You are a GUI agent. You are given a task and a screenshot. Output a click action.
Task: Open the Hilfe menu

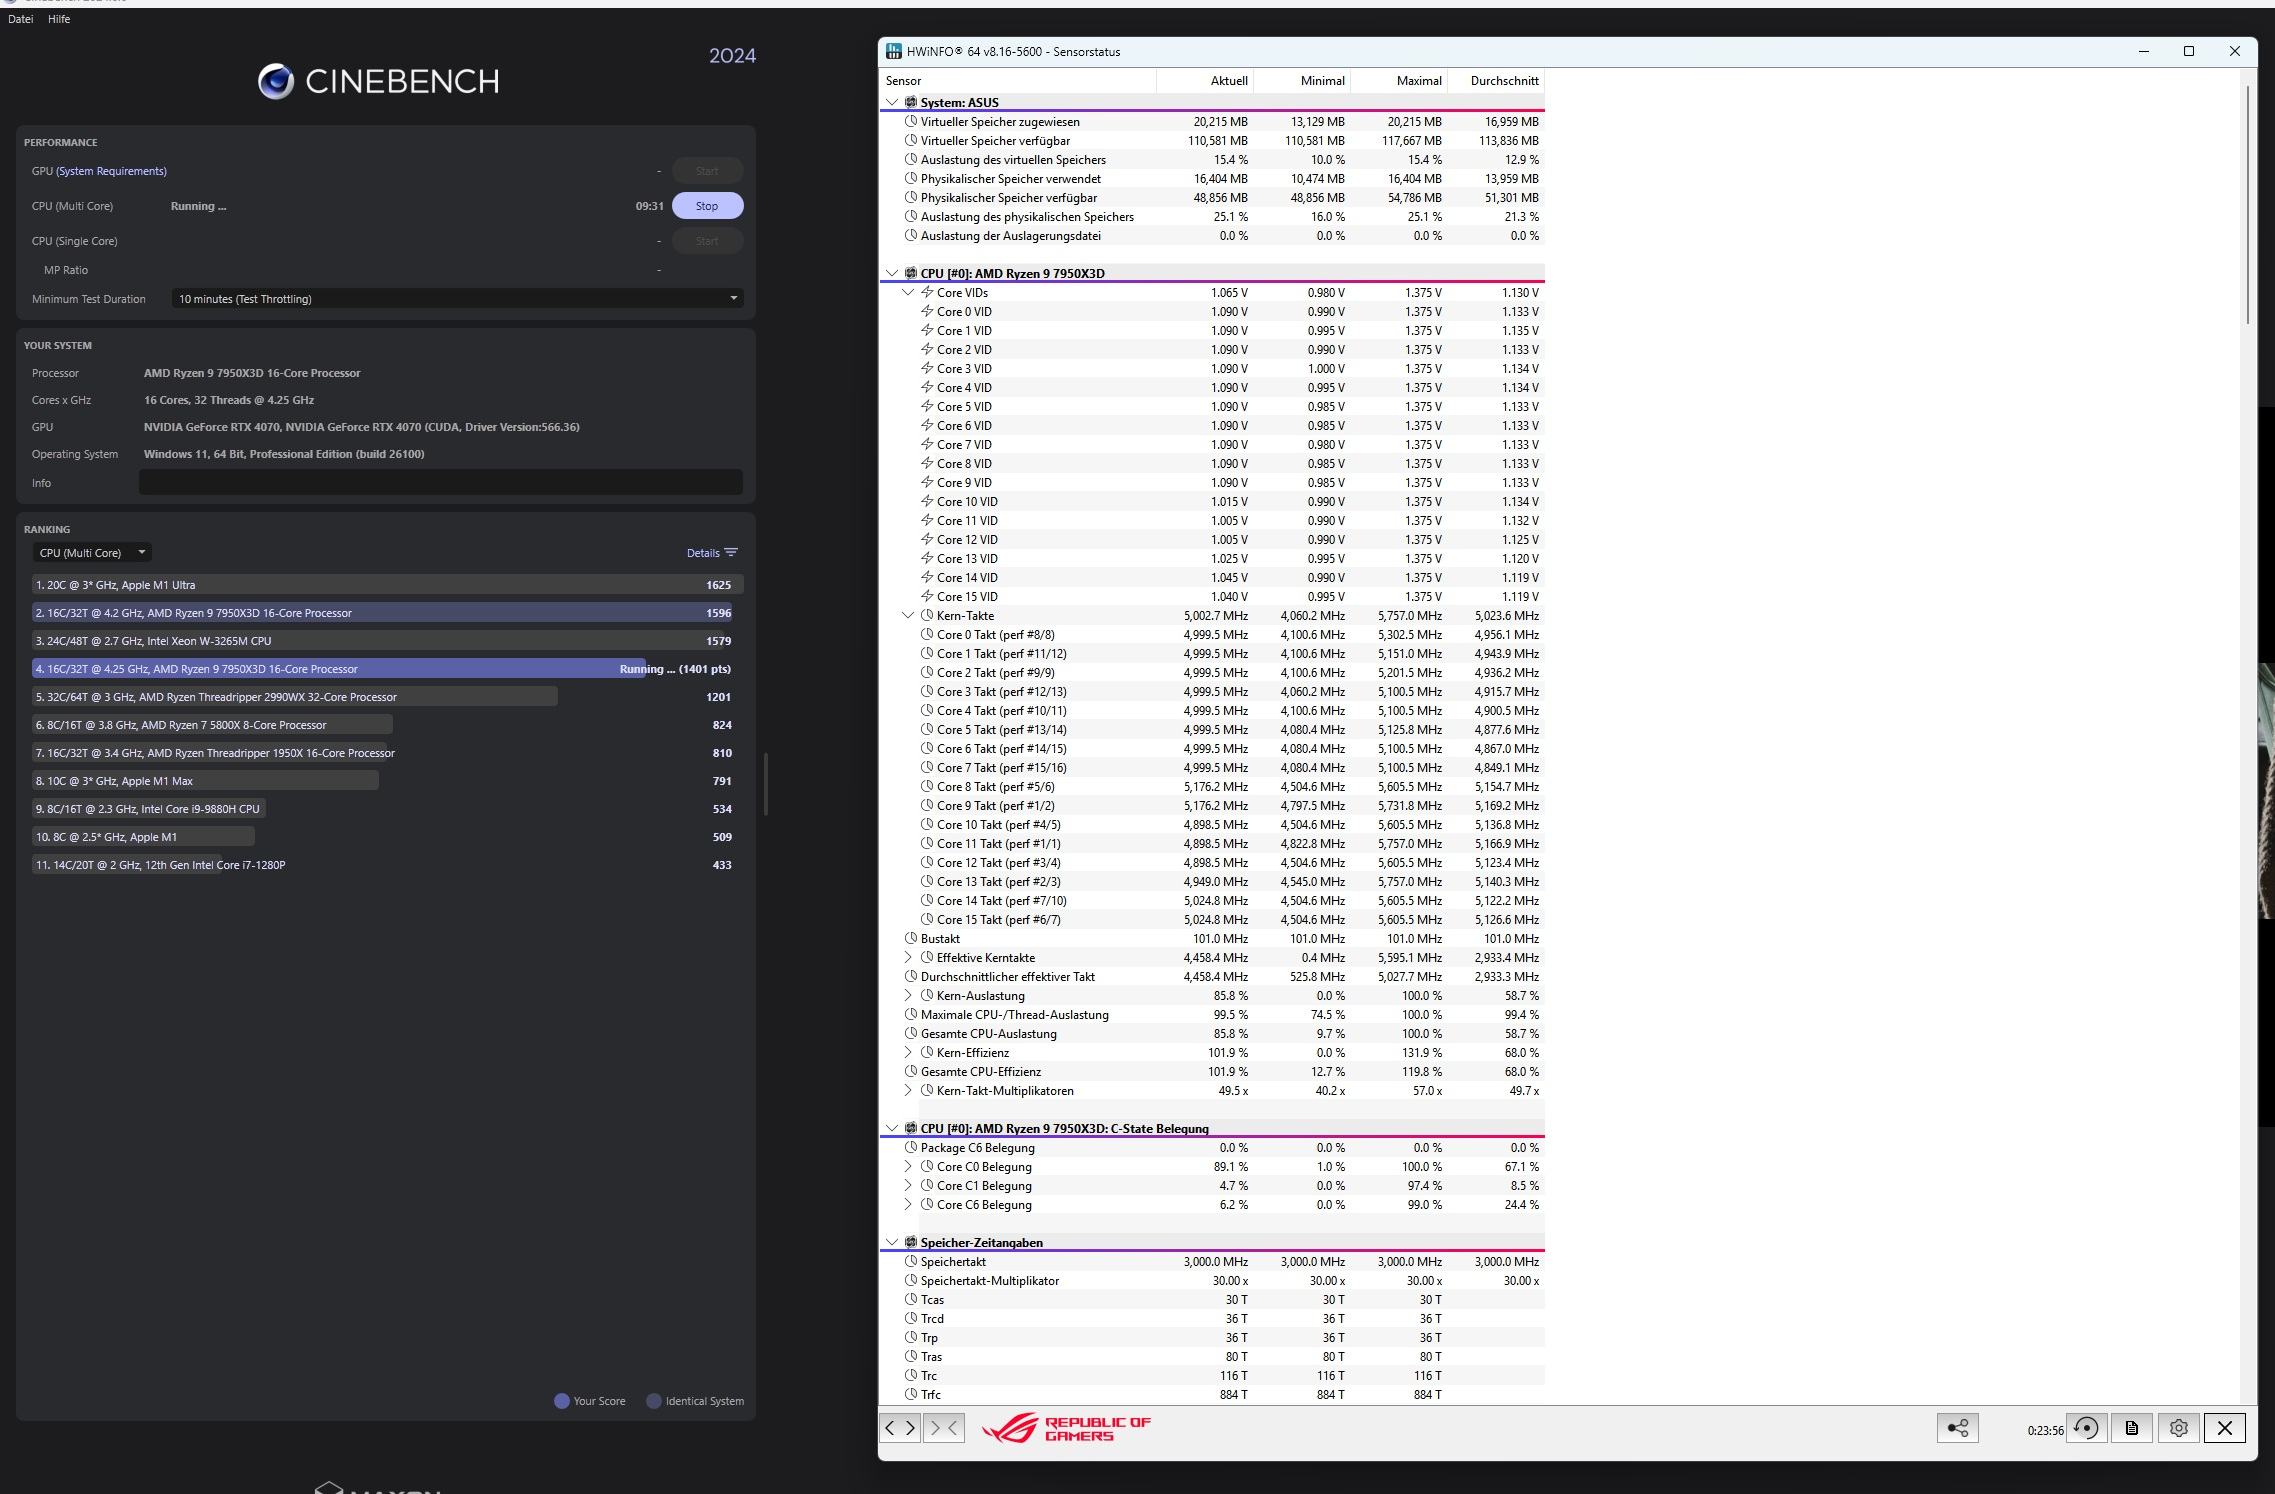point(59,19)
